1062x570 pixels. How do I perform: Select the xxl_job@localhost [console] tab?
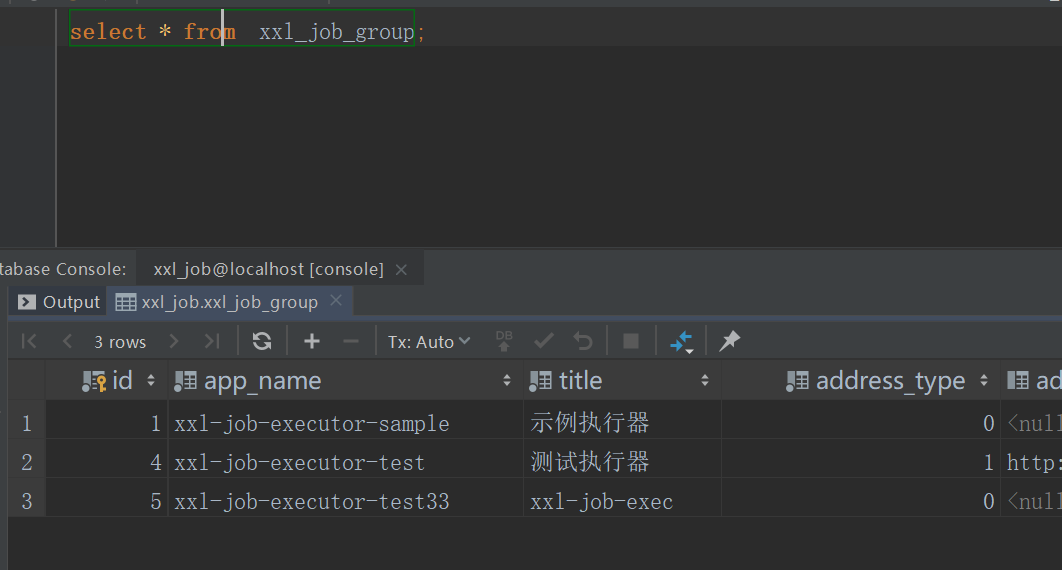pyautogui.click(x=268, y=269)
